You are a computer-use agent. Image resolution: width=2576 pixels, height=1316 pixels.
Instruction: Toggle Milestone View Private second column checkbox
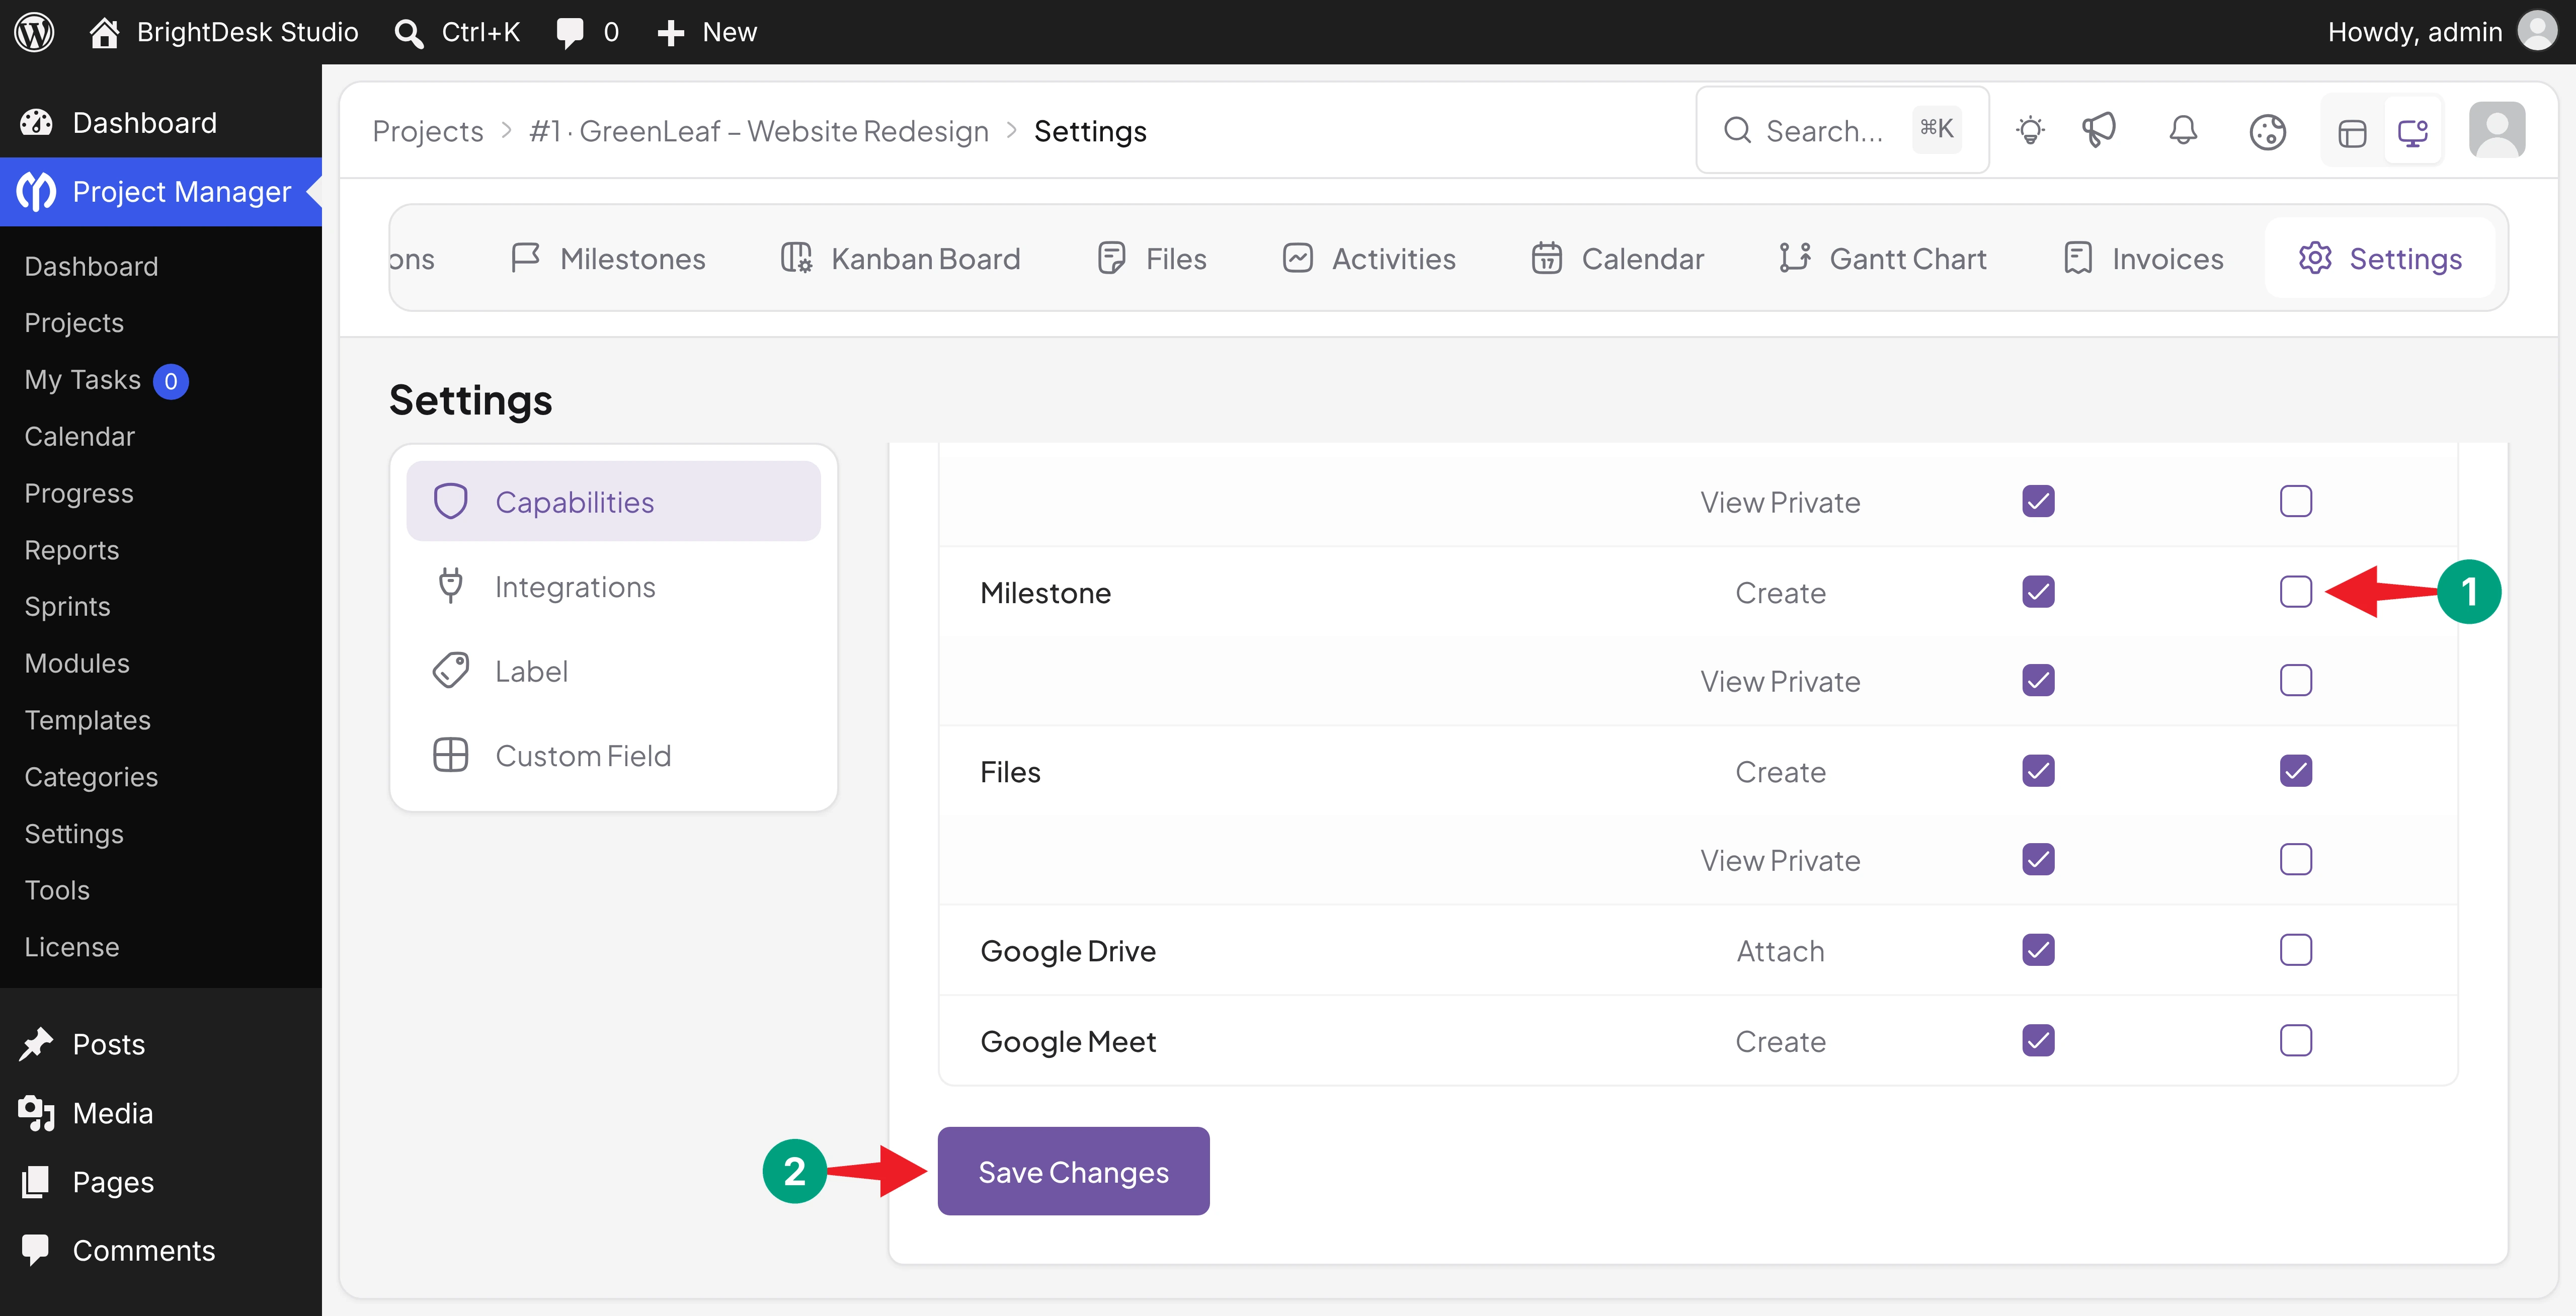(2296, 681)
